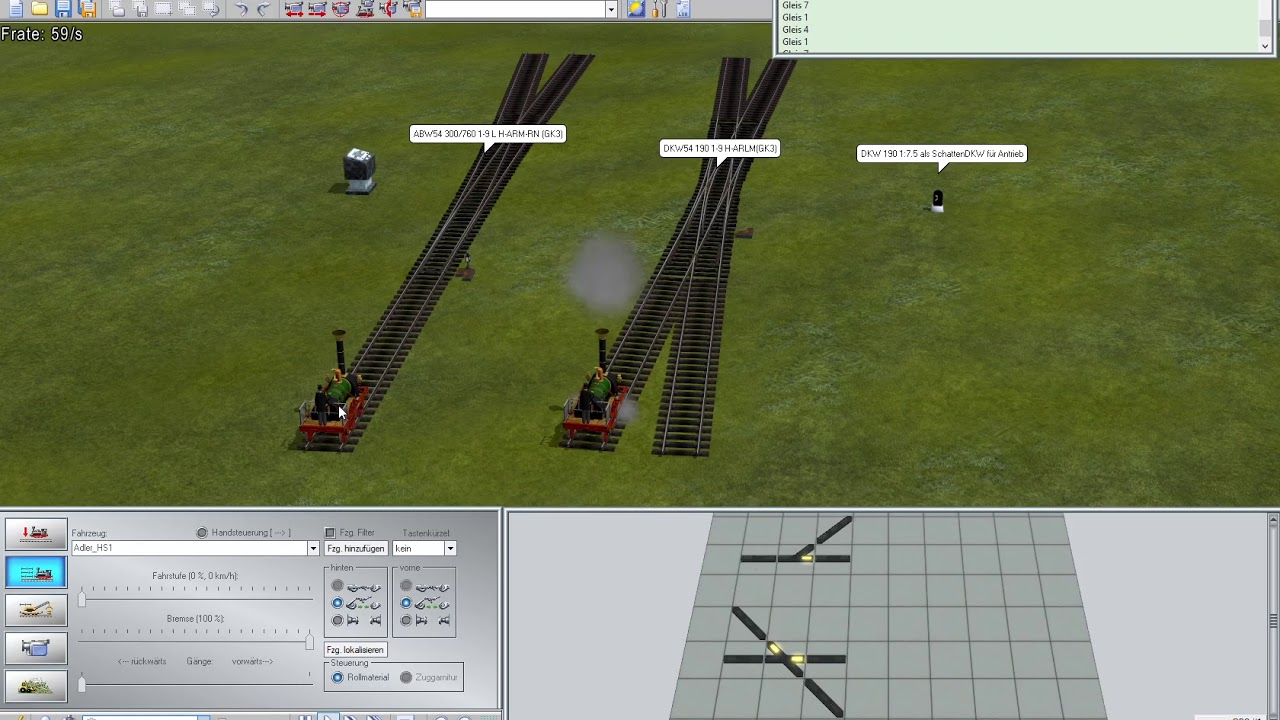
Task: Click the locomotive with disk toolbar icon
Action: pyautogui.click(x=411, y=9)
